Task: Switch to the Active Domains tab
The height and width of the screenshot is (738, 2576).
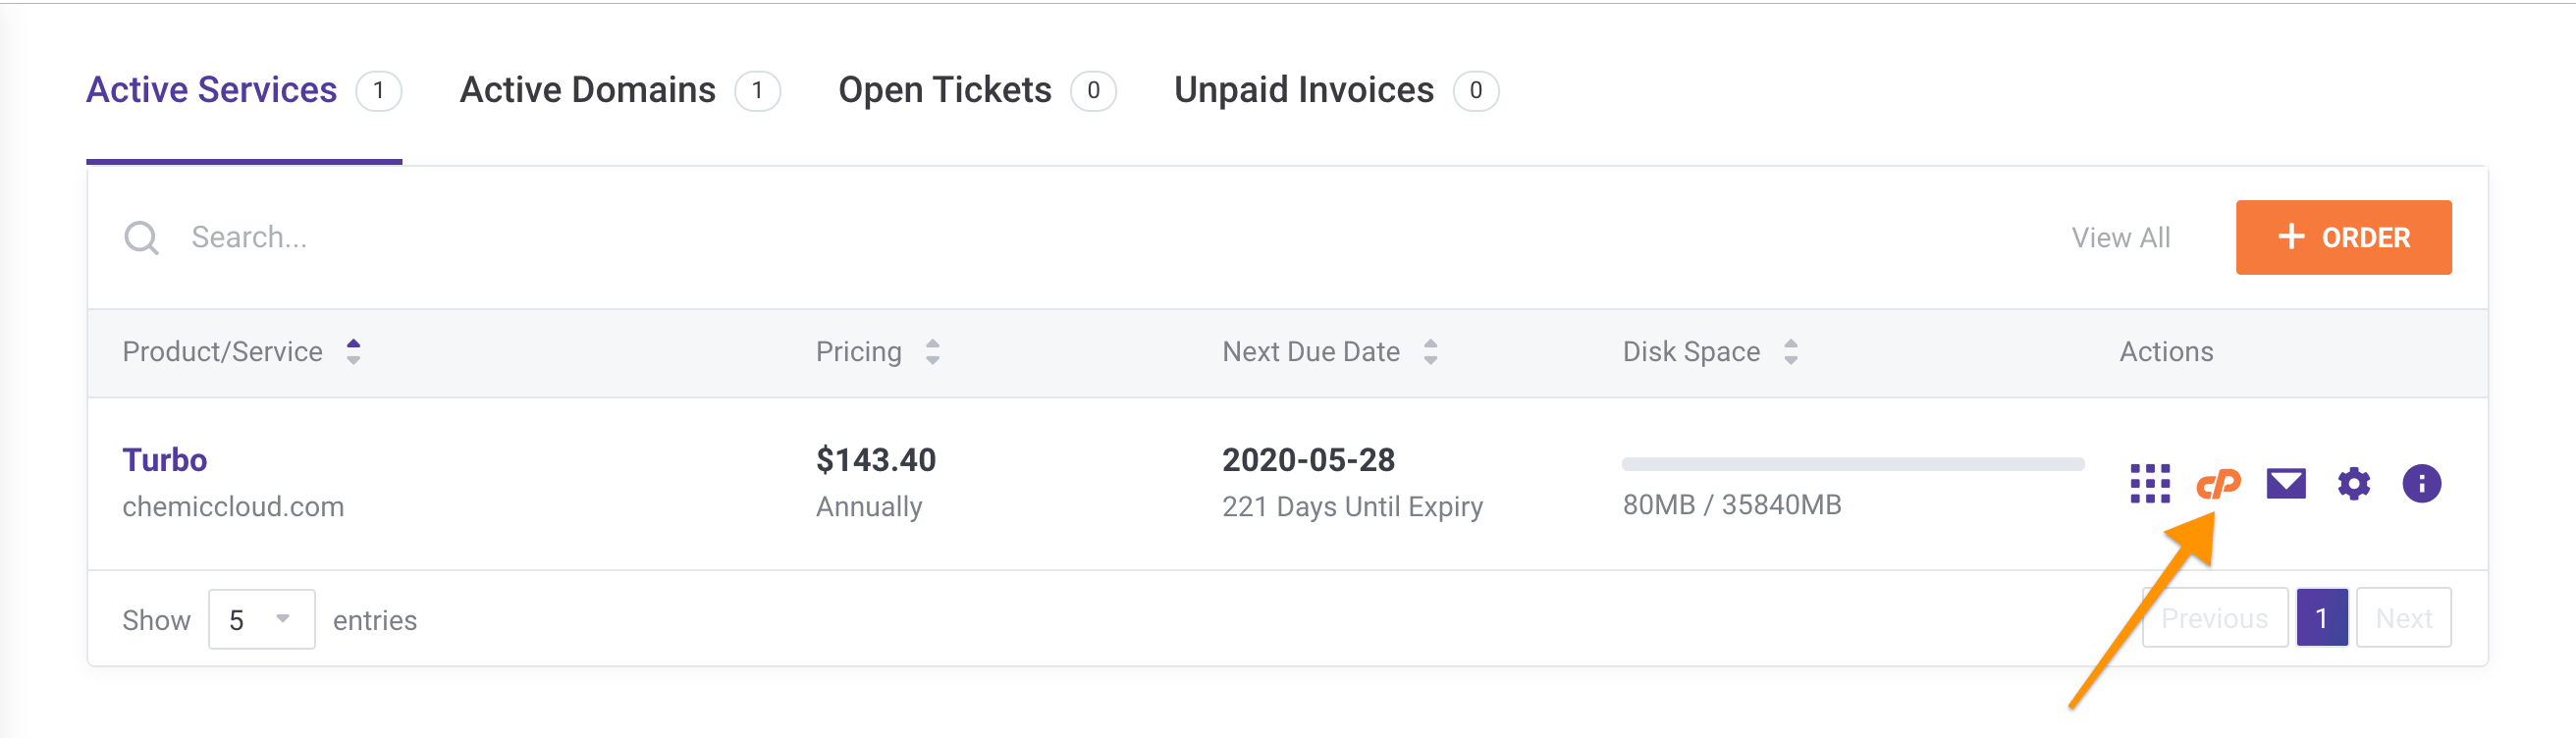Action: click(587, 91)
